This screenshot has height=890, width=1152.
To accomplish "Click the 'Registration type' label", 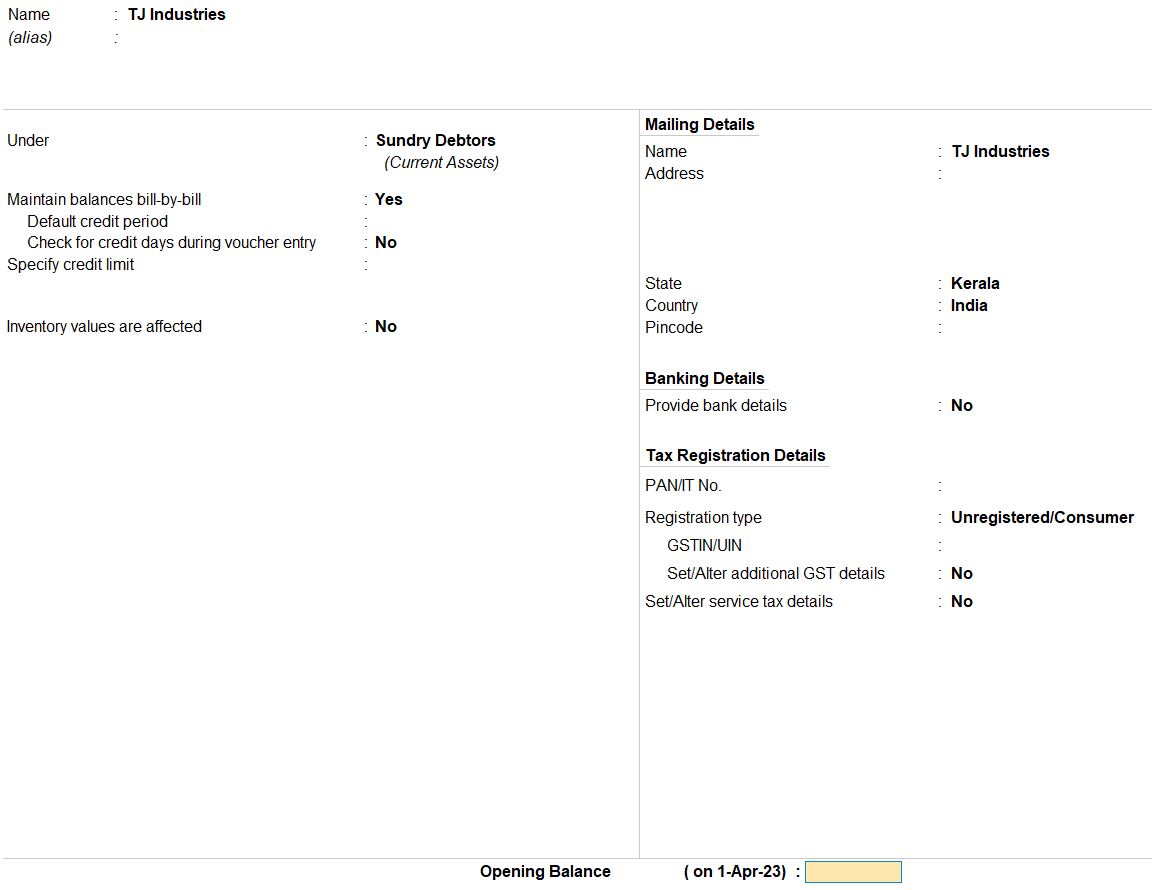I will 703,517.
